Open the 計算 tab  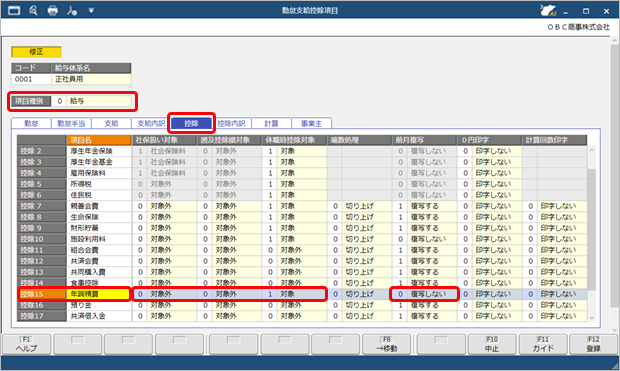pyautogui.click(x=271, y=123)
